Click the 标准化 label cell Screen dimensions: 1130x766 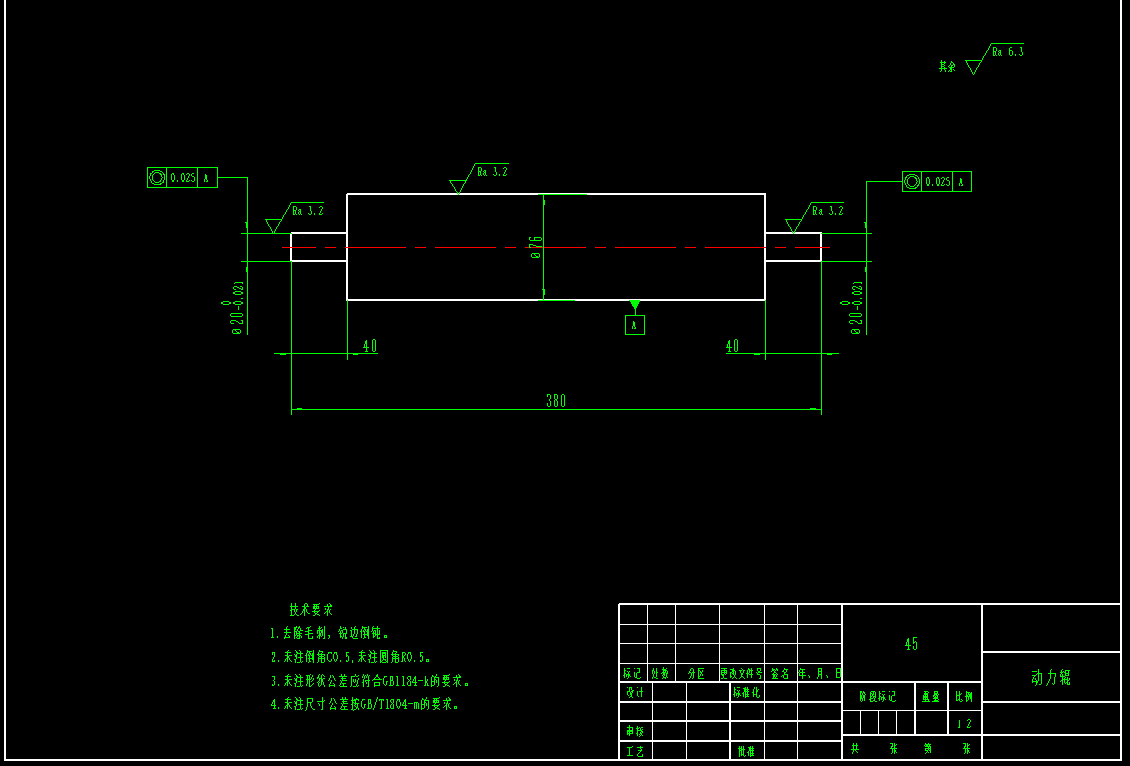point(747,692)
